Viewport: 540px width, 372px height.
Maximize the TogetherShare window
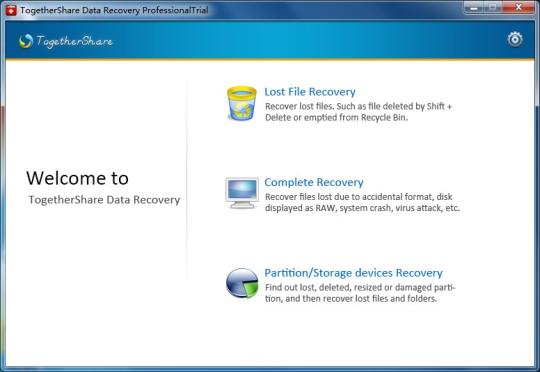[x=493, y=8]
